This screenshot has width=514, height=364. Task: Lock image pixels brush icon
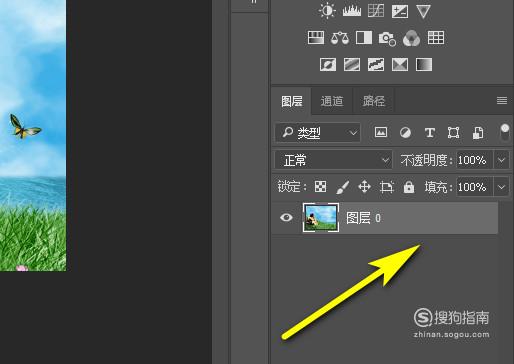(342, 187)
